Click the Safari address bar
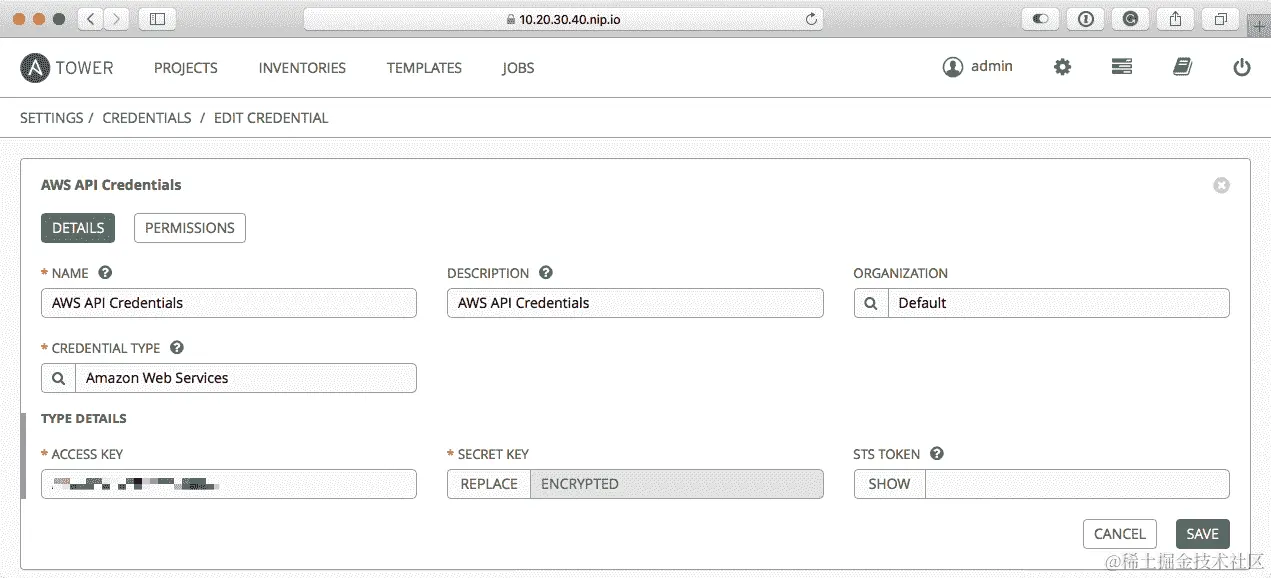 563,18
